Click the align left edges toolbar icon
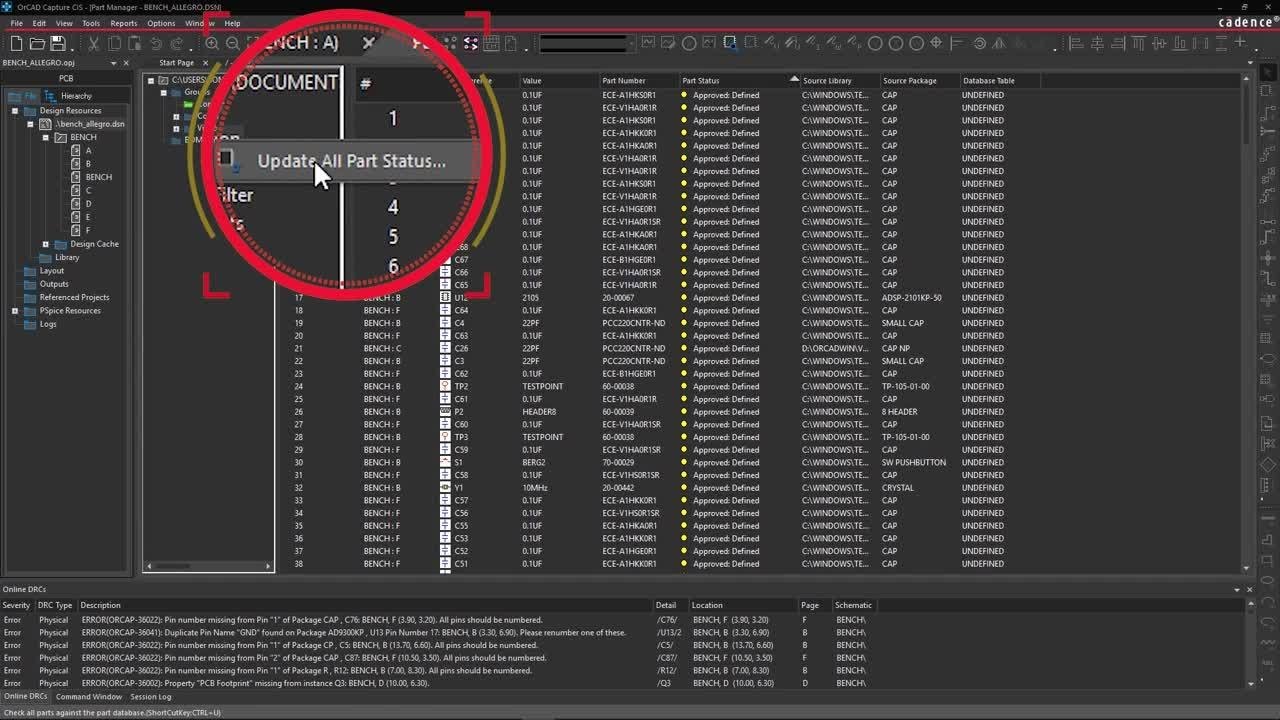Image resolution: width=1280 pixels, height=720 pixels. click(1077, 43)
